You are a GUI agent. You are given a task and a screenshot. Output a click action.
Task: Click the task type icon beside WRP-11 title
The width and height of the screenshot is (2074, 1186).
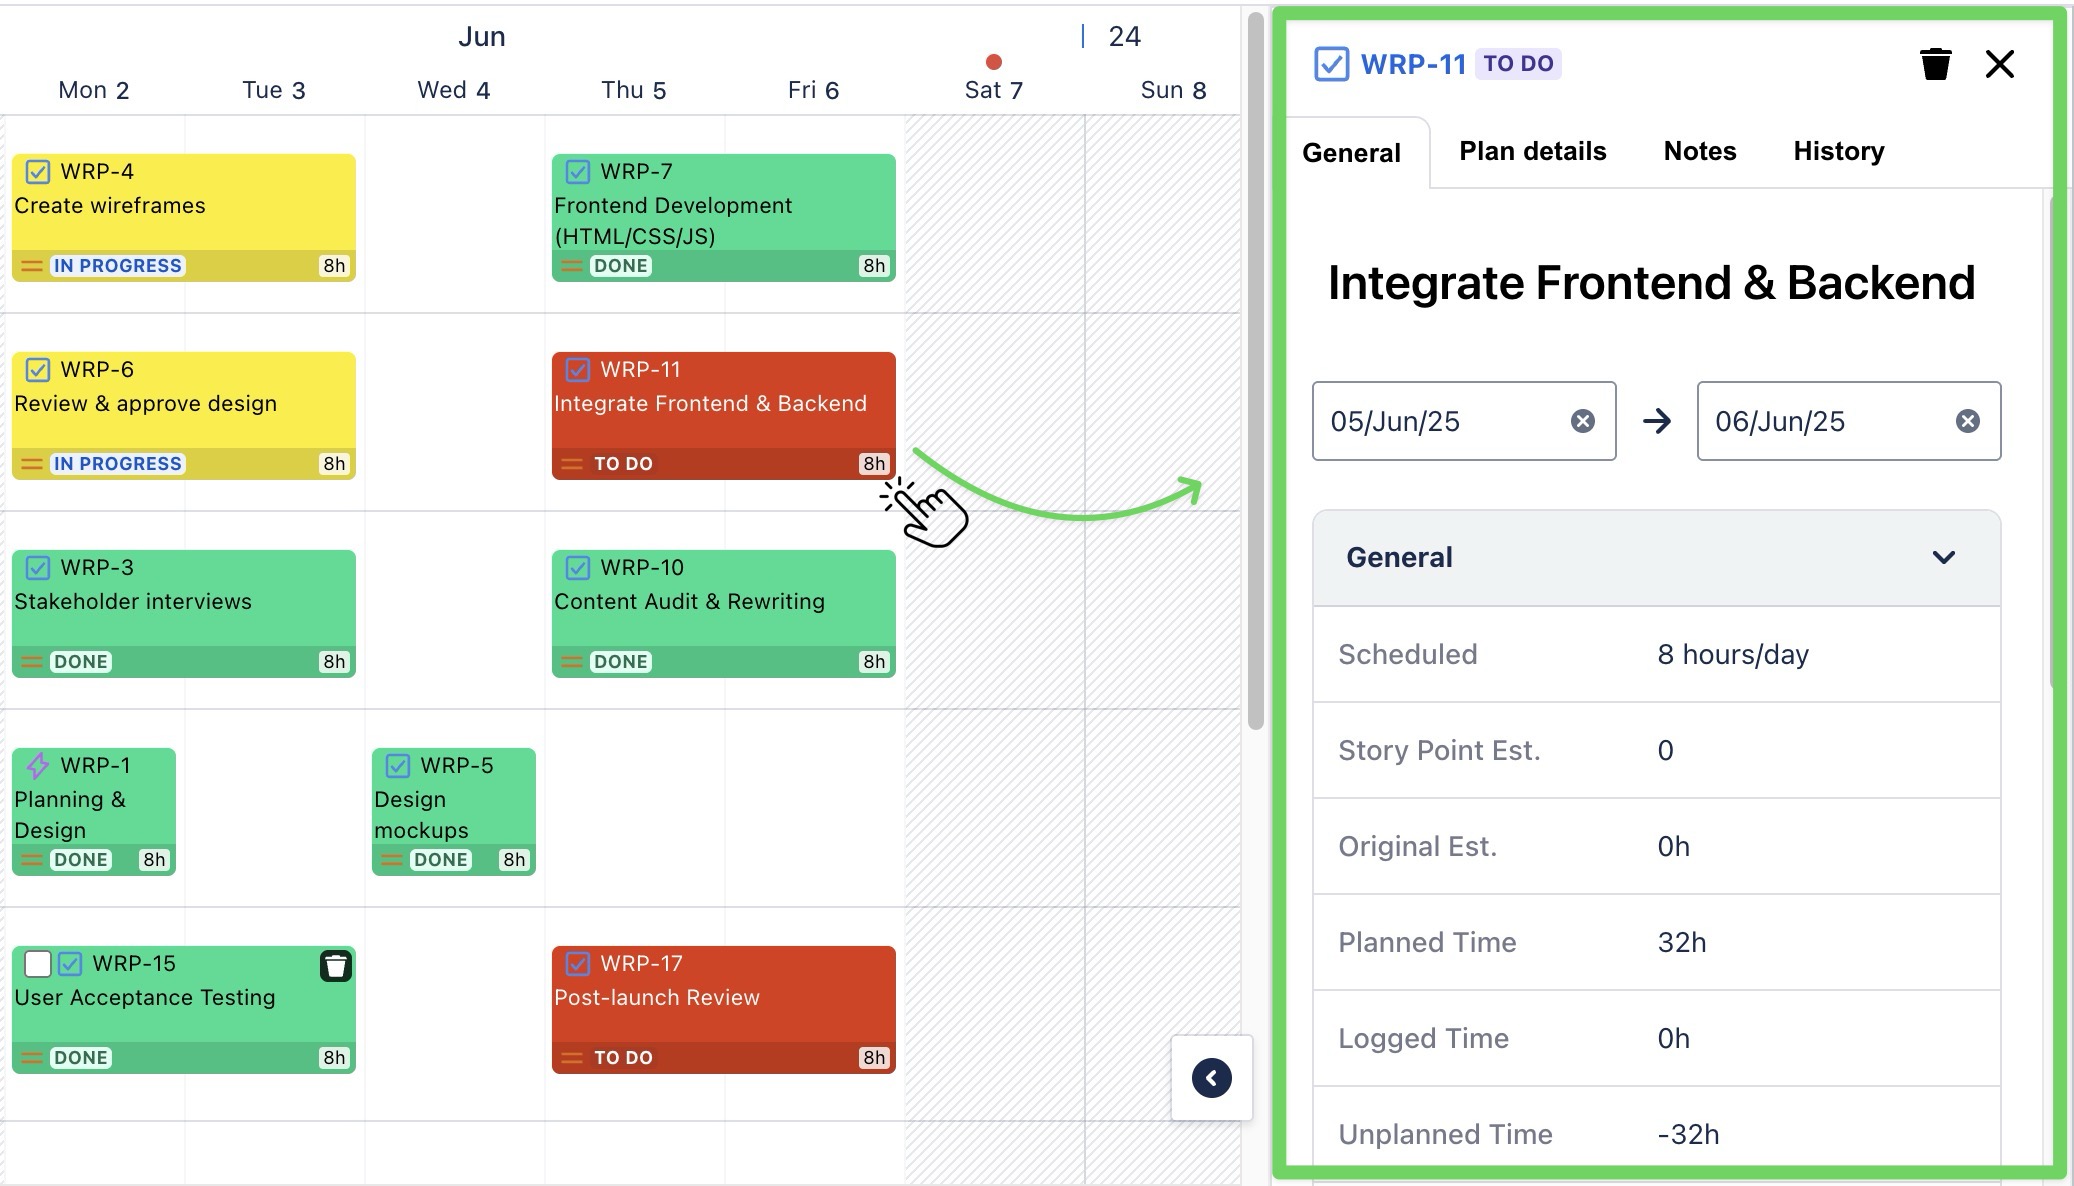coord(1330,63)
